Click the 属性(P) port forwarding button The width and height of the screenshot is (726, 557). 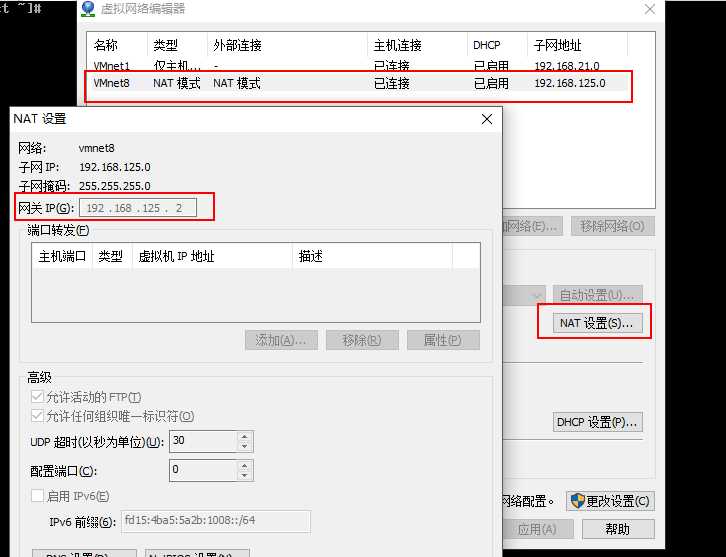coord(443,340)
